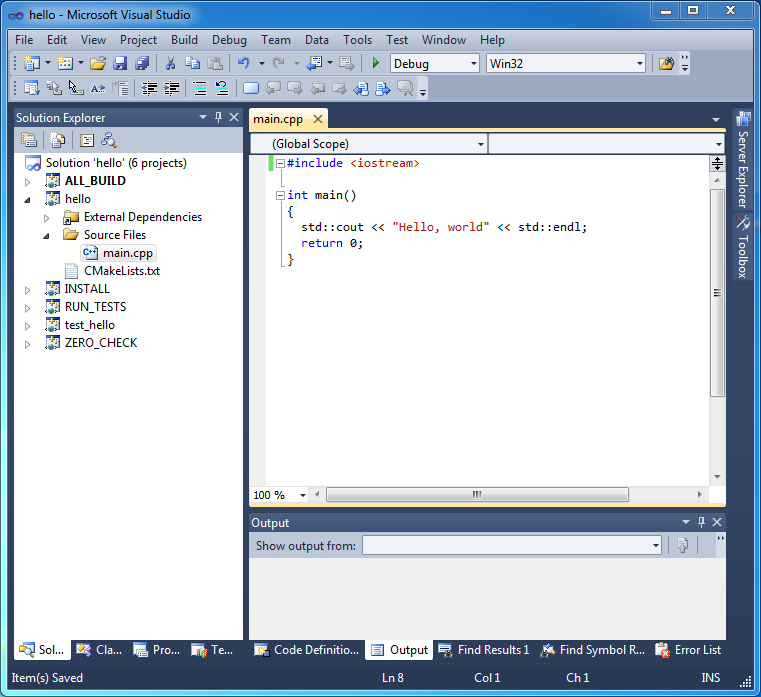Viewport: 761px width, 697px height.
Task: Collapse the #include outlining region
Action: point(280,164)
